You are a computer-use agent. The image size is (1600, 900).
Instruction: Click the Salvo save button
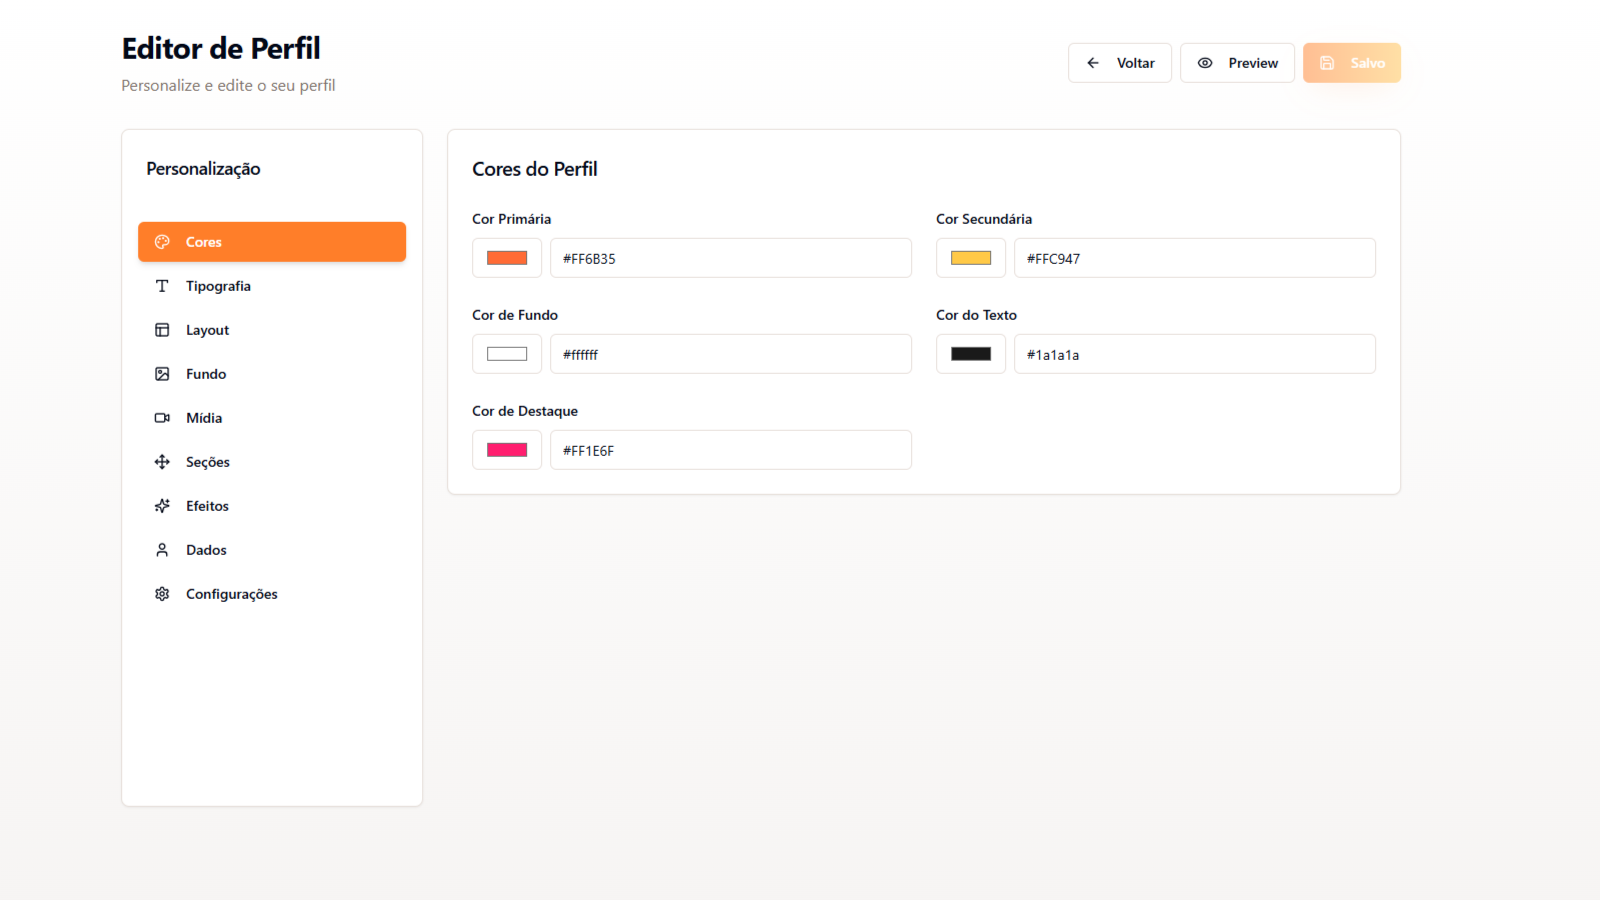(1351, 63)
